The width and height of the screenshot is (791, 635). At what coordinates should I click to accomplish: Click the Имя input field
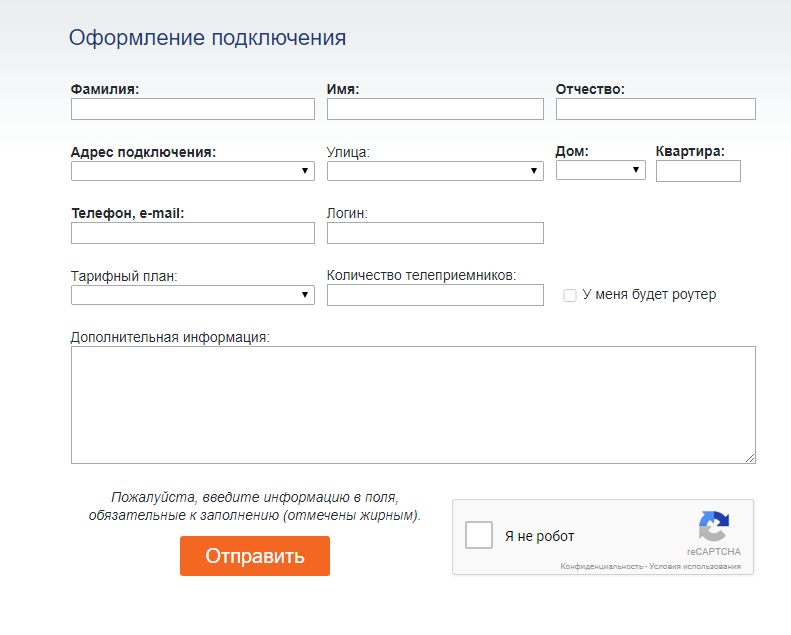(435, 109)
